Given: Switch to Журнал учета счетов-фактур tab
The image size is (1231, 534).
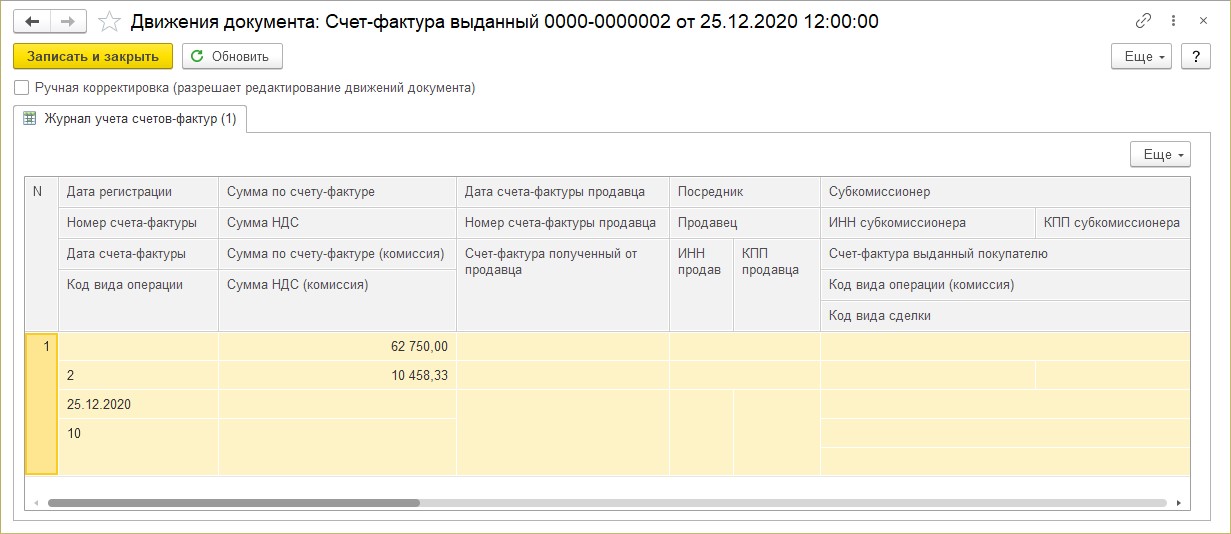Looking at the screenshot, I should point(131,119).
